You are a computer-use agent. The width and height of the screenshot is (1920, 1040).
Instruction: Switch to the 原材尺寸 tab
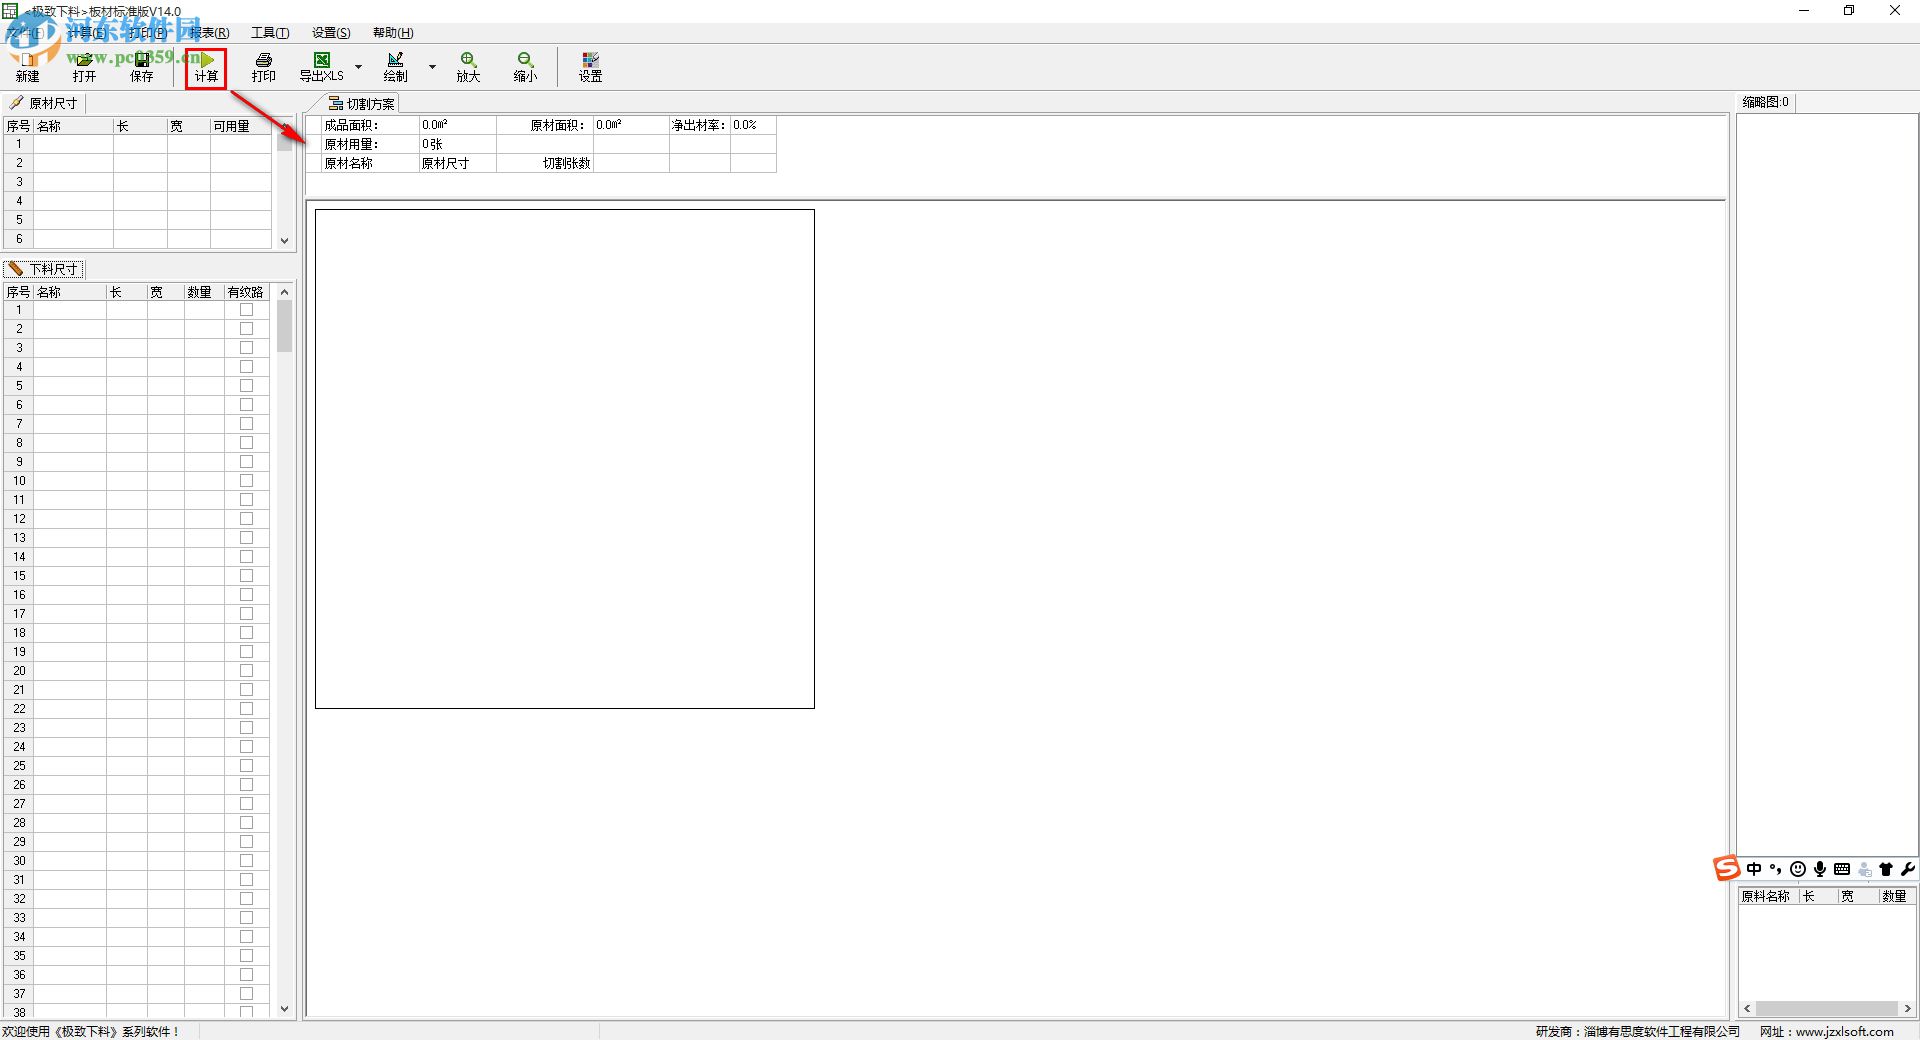[x=44, y=103]
